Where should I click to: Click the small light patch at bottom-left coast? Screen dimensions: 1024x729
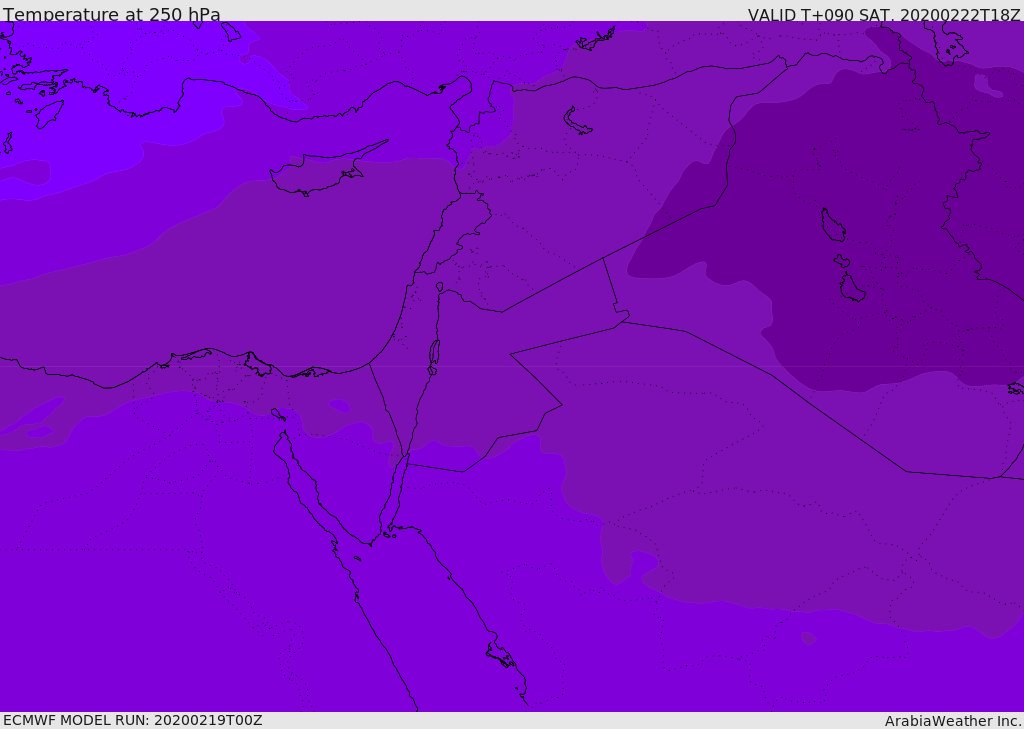coord(38,432)
